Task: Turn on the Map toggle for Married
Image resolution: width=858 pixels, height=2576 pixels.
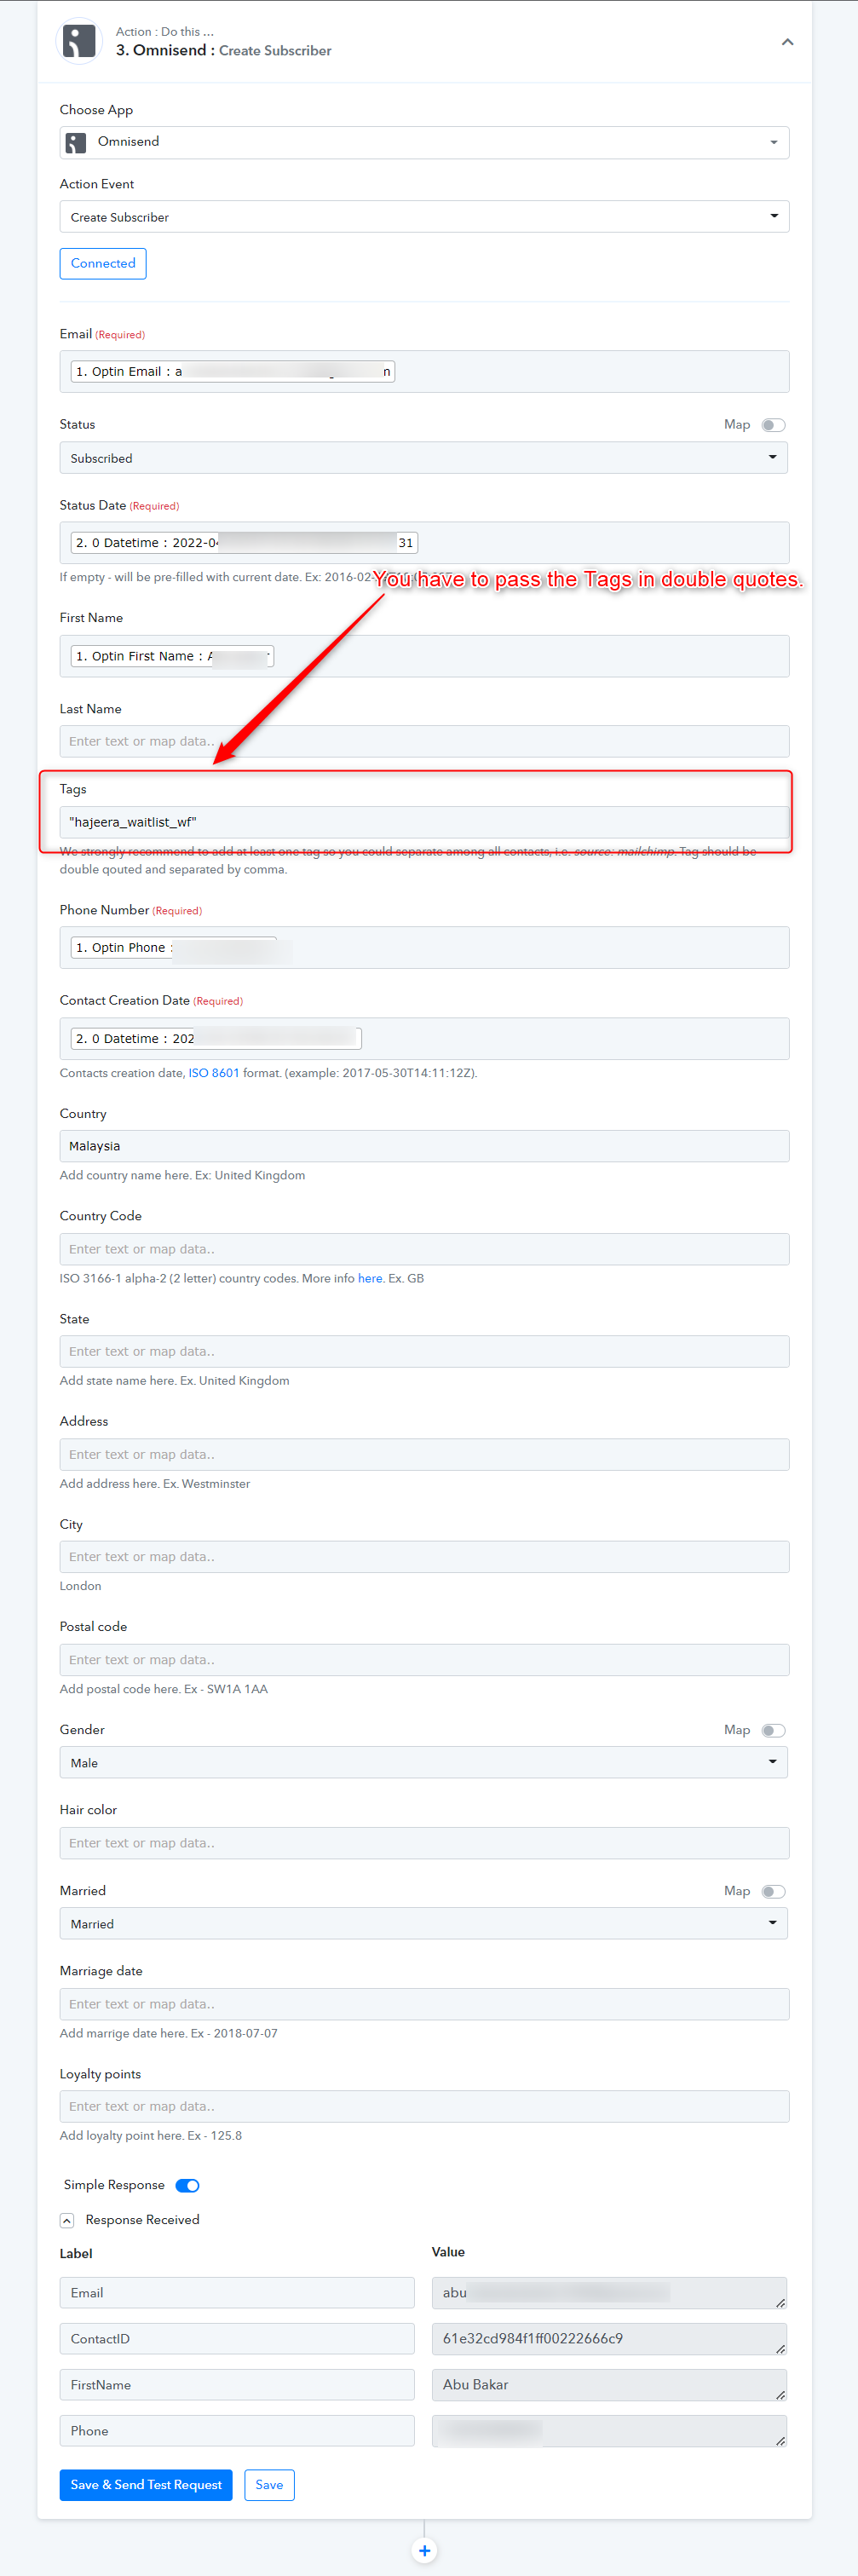Action: point(773,1891)
